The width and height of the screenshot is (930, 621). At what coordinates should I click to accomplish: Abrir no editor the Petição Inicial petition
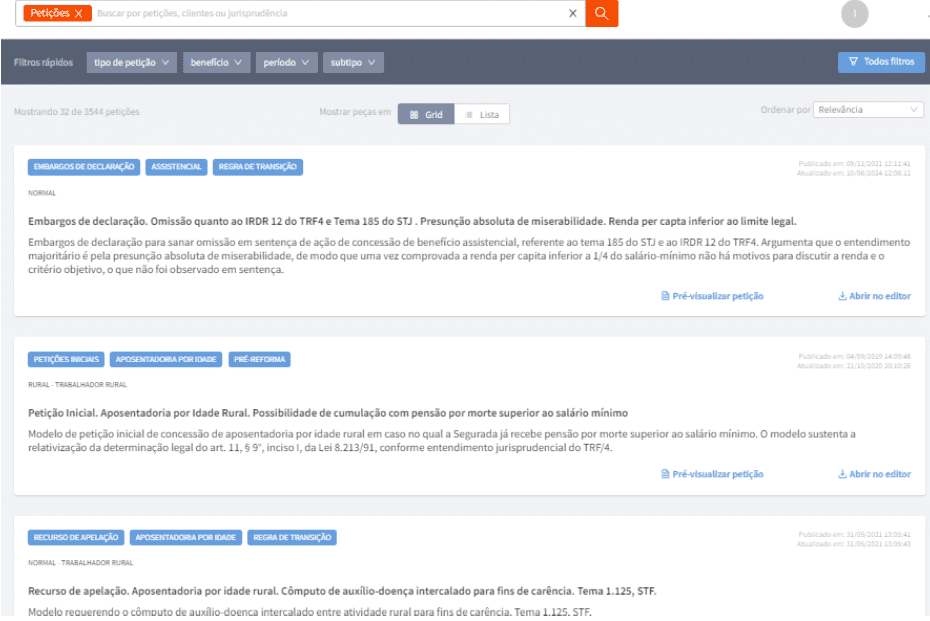click(874, 474)
